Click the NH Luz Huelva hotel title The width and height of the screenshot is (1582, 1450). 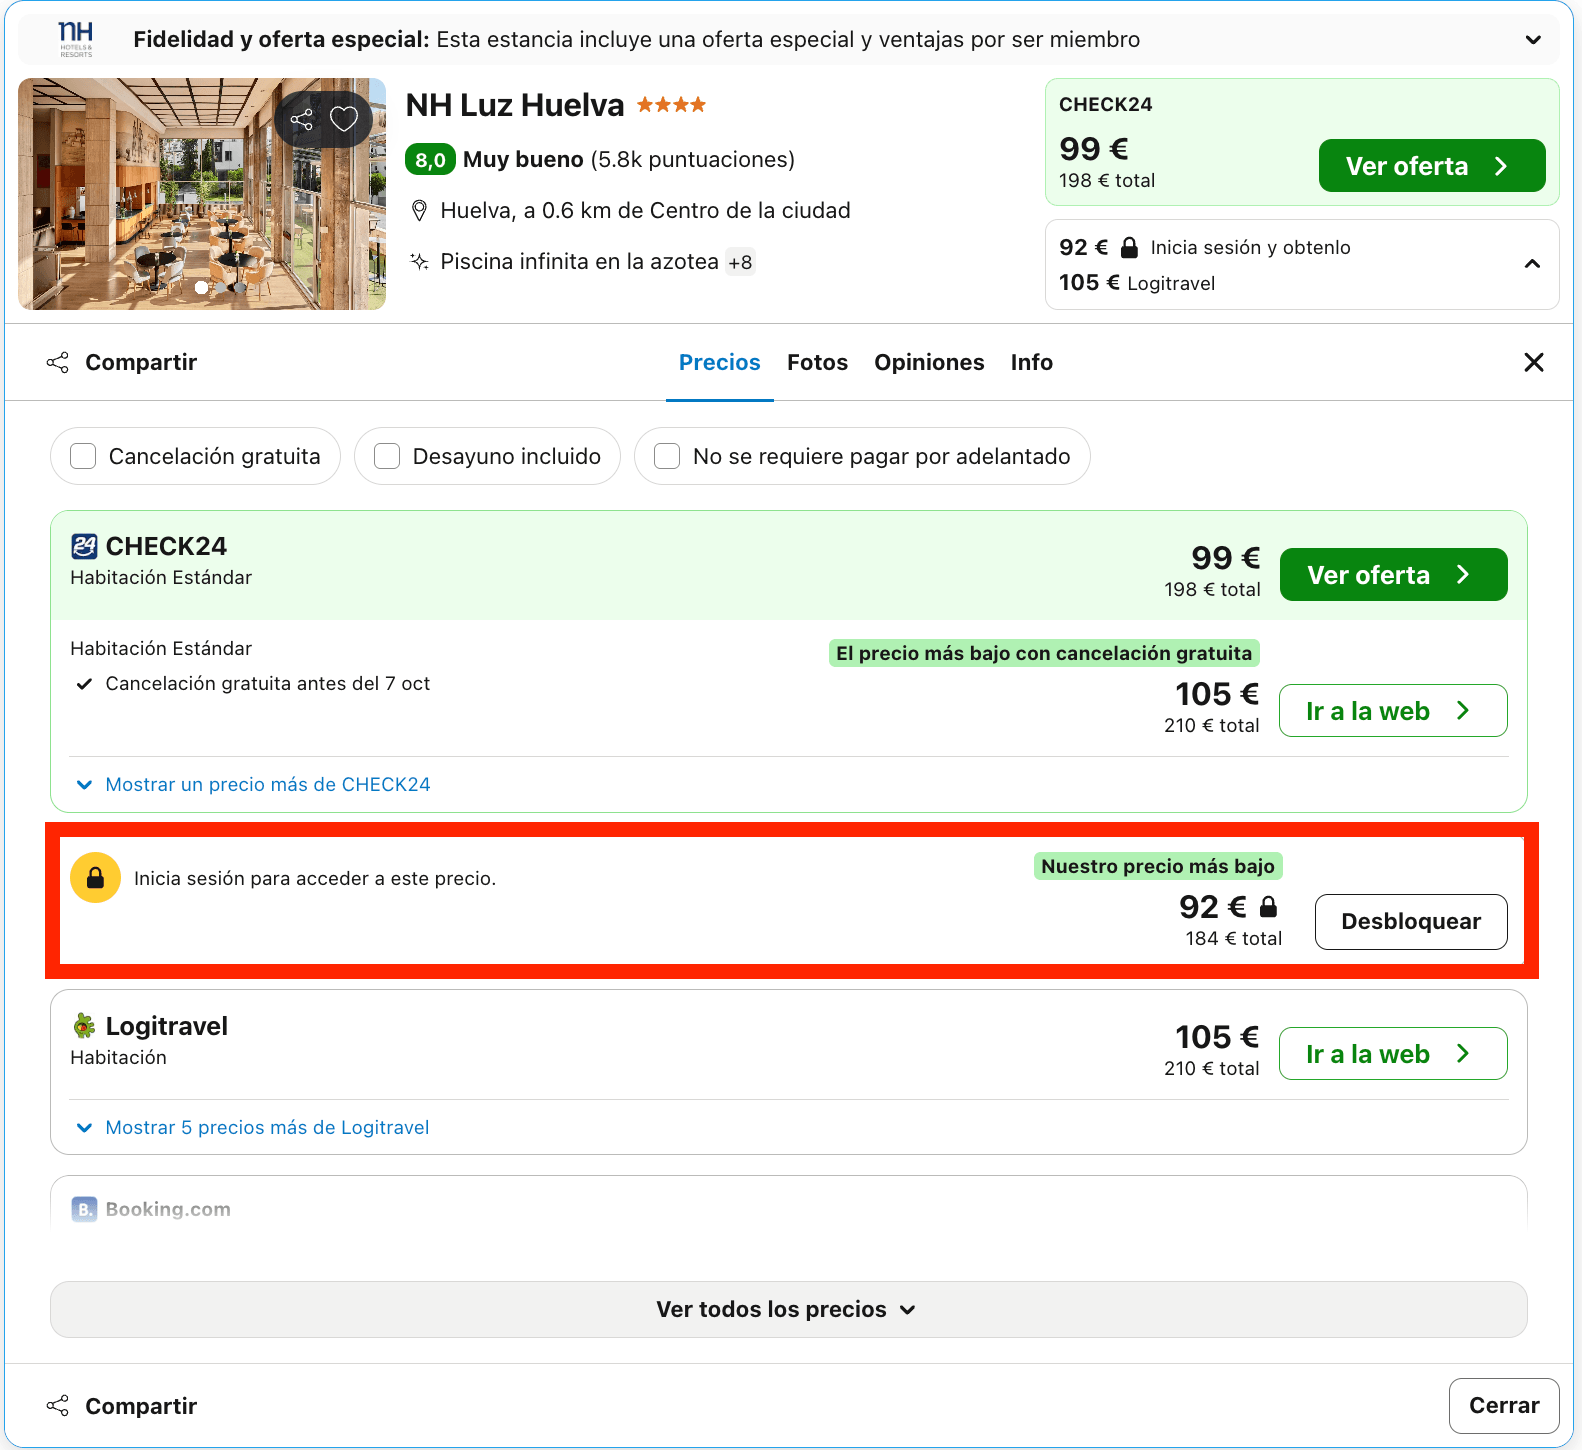pyautogui.click(x=515, y=105)
